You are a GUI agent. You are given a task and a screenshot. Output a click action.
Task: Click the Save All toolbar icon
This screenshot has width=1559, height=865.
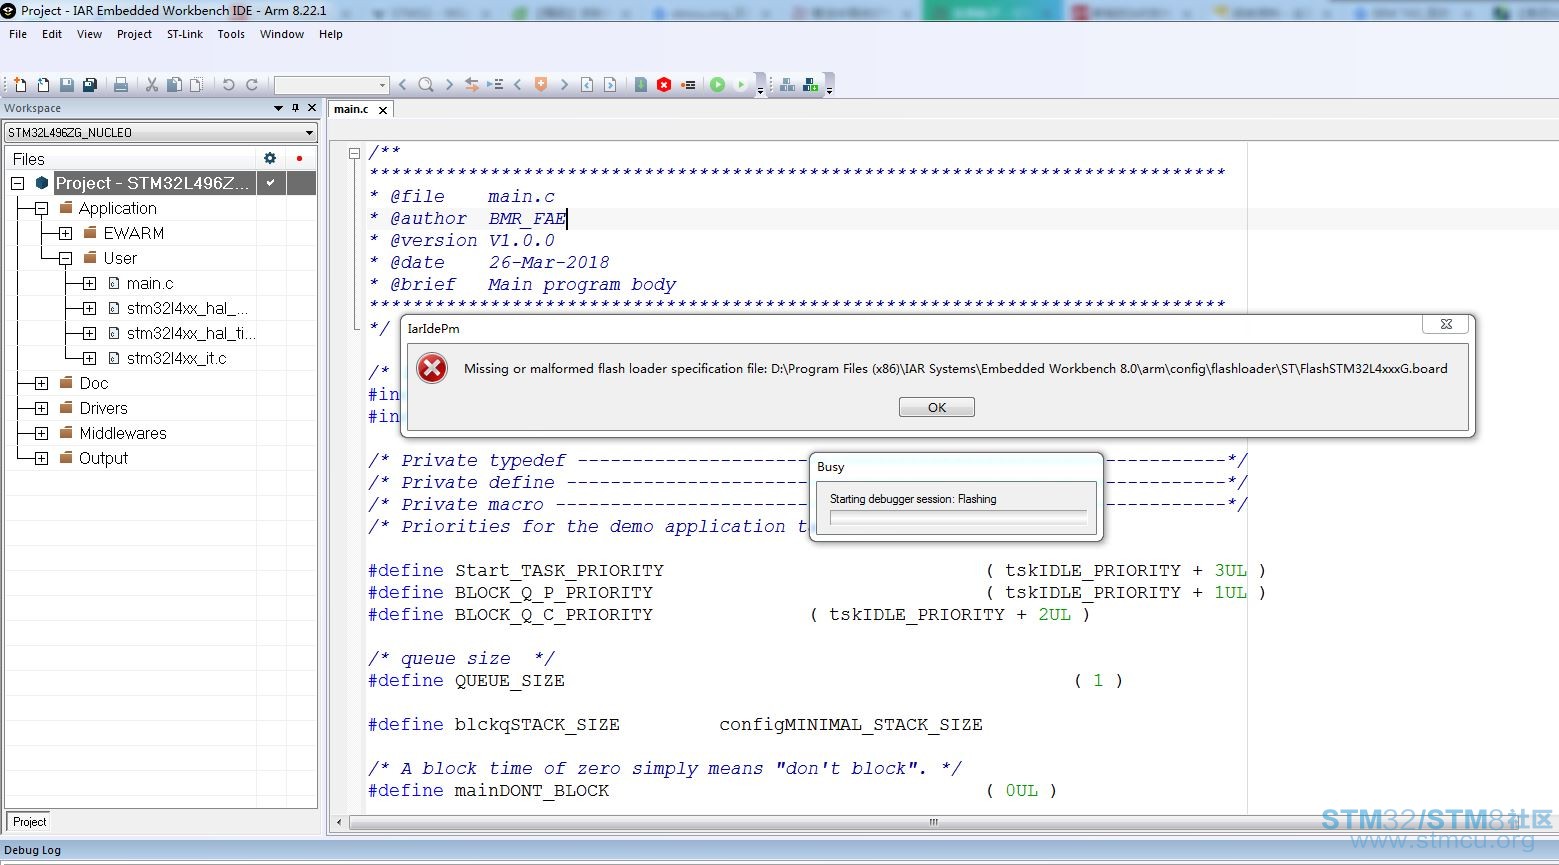point(90,85)
